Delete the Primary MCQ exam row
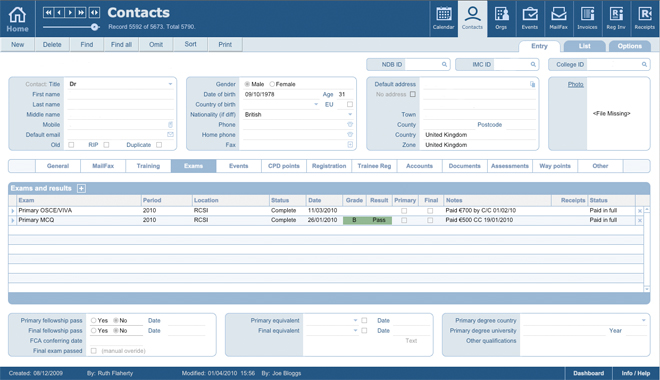The width and height of the screenshot is (660, 380). pyautogui.click(x=640, y=221)
